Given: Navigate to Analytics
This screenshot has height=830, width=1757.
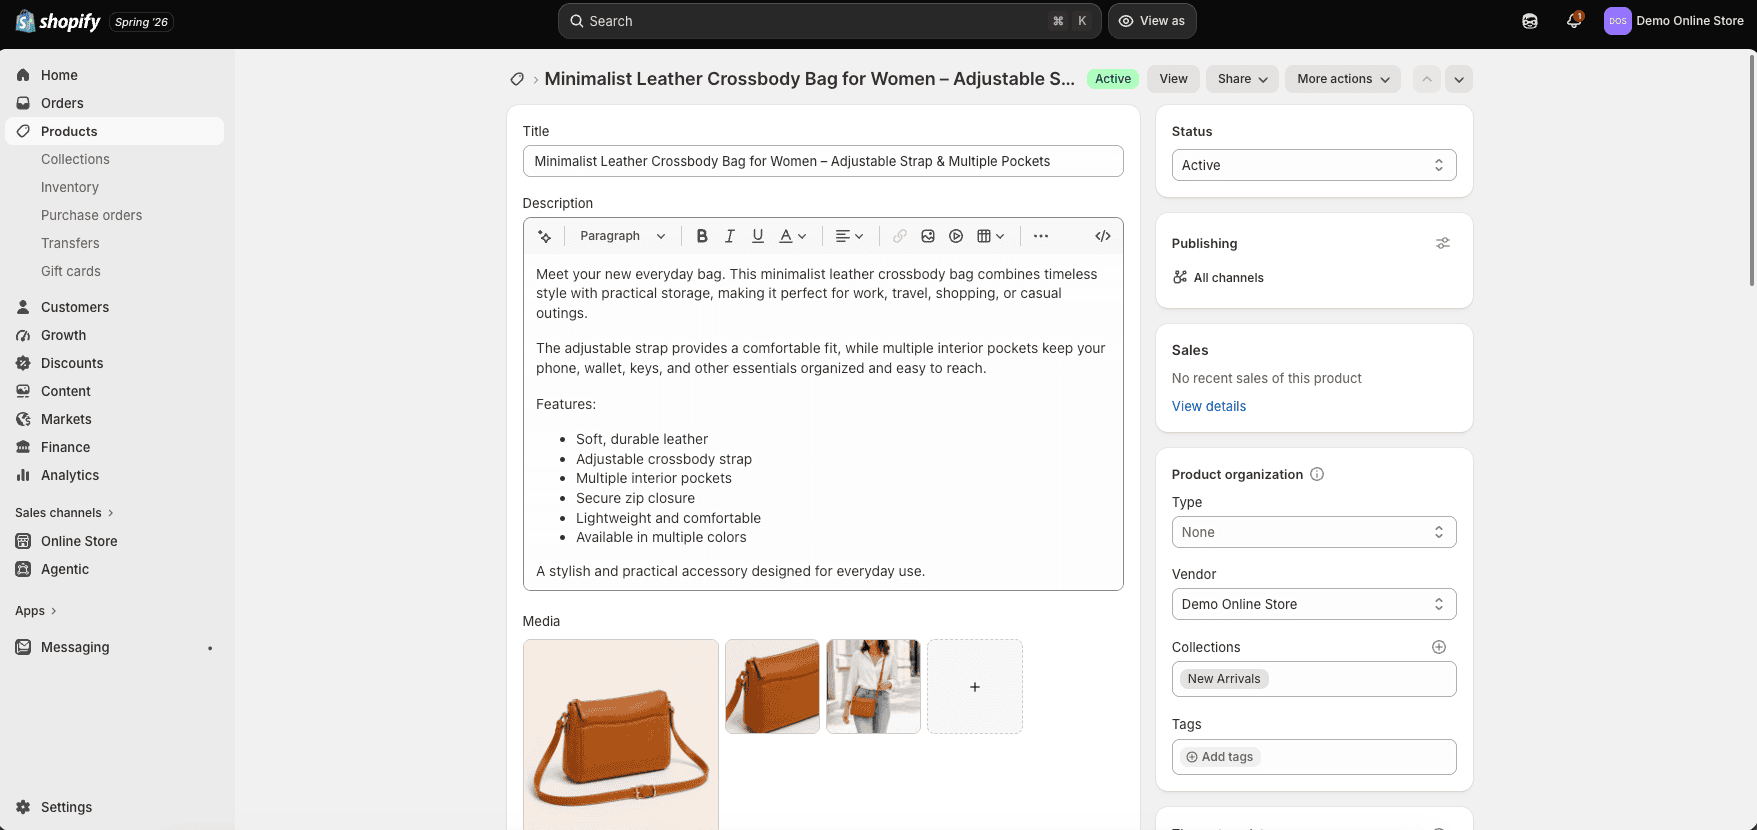Looking at the screenshot, I should 115,475.
